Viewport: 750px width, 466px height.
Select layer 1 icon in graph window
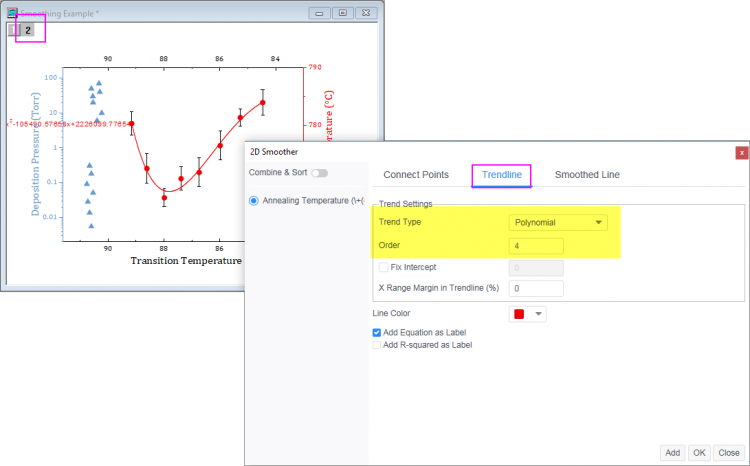tap(12, 30)
